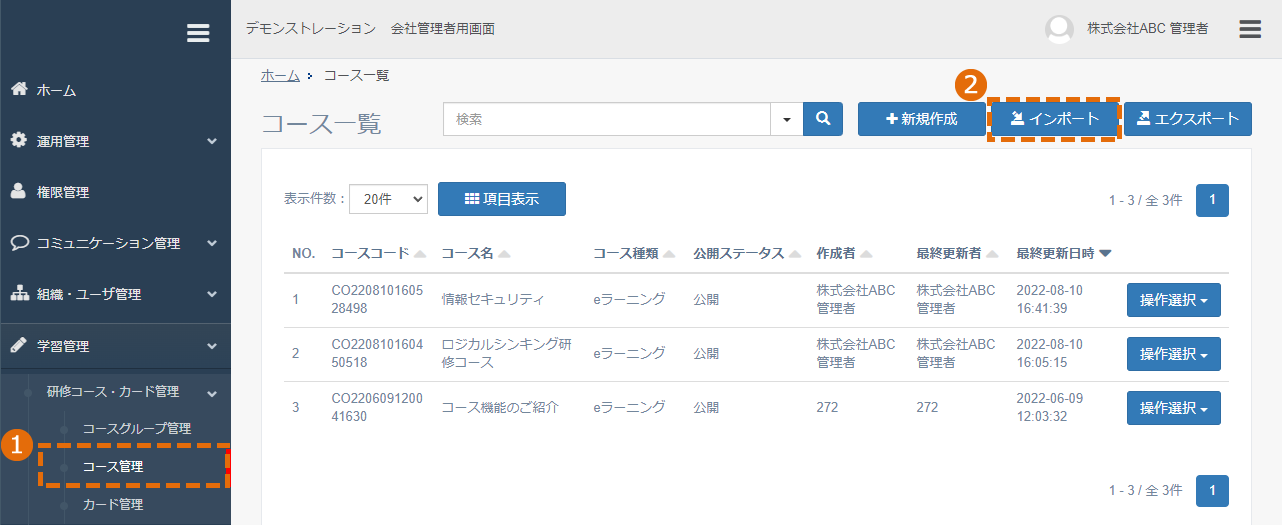
Task: Sort by コース名 column
Action: (x=475, y=254)
